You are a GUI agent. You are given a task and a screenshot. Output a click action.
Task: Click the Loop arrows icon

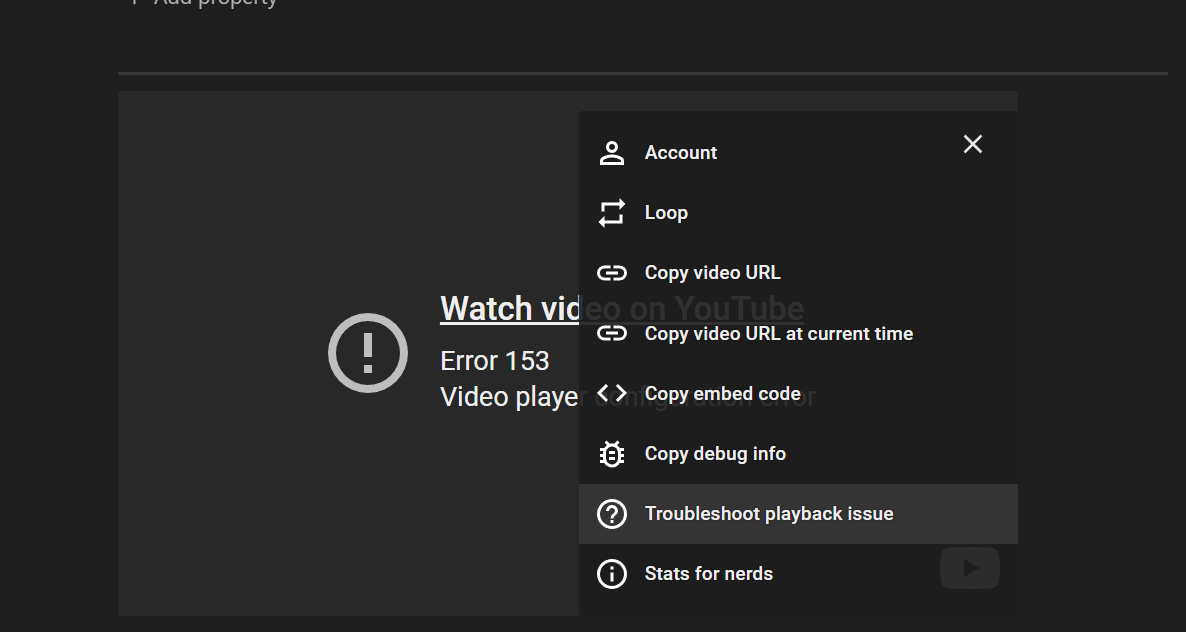[611, 213]
